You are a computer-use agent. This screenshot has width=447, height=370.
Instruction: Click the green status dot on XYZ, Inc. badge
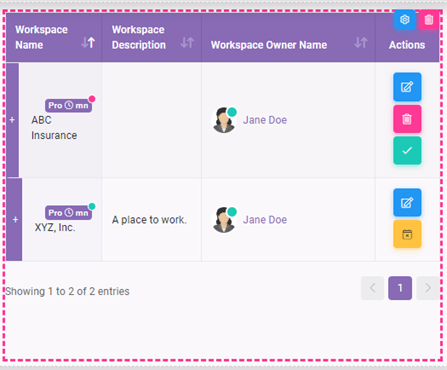[x=92, y=206]
